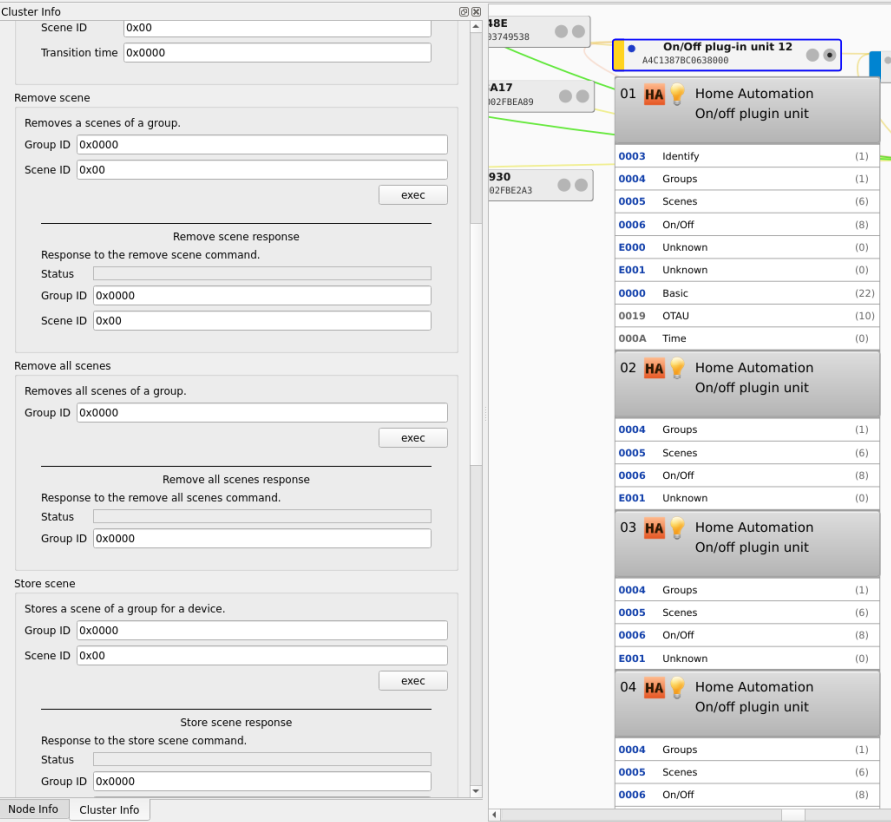The image size is (891, 822).
Task: Click right gray circle on the 930 node
Action: click(581, 185)
